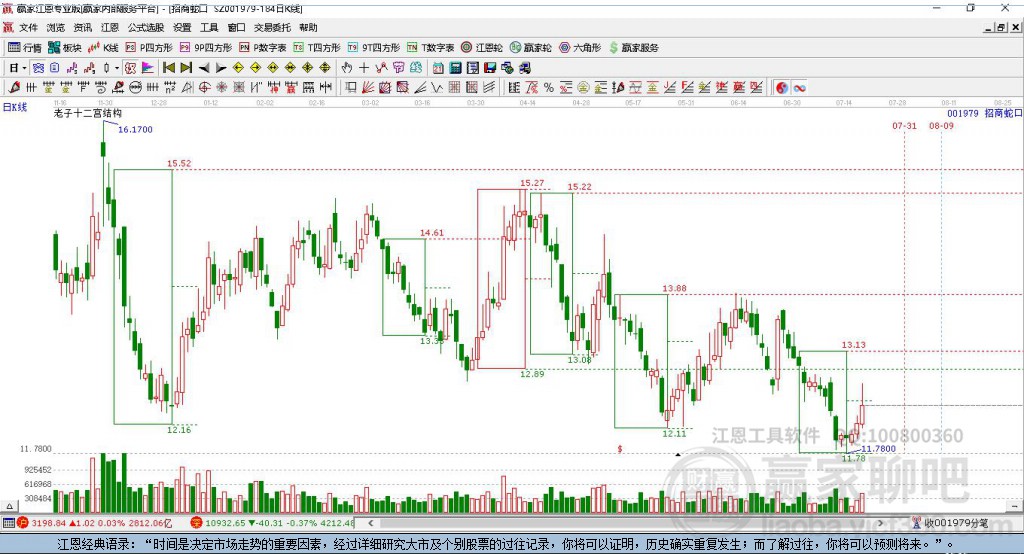This screenshot has width=1024, height=554.
Task: Click the 16.1700 high price label
Action: [x=135, y=129]
